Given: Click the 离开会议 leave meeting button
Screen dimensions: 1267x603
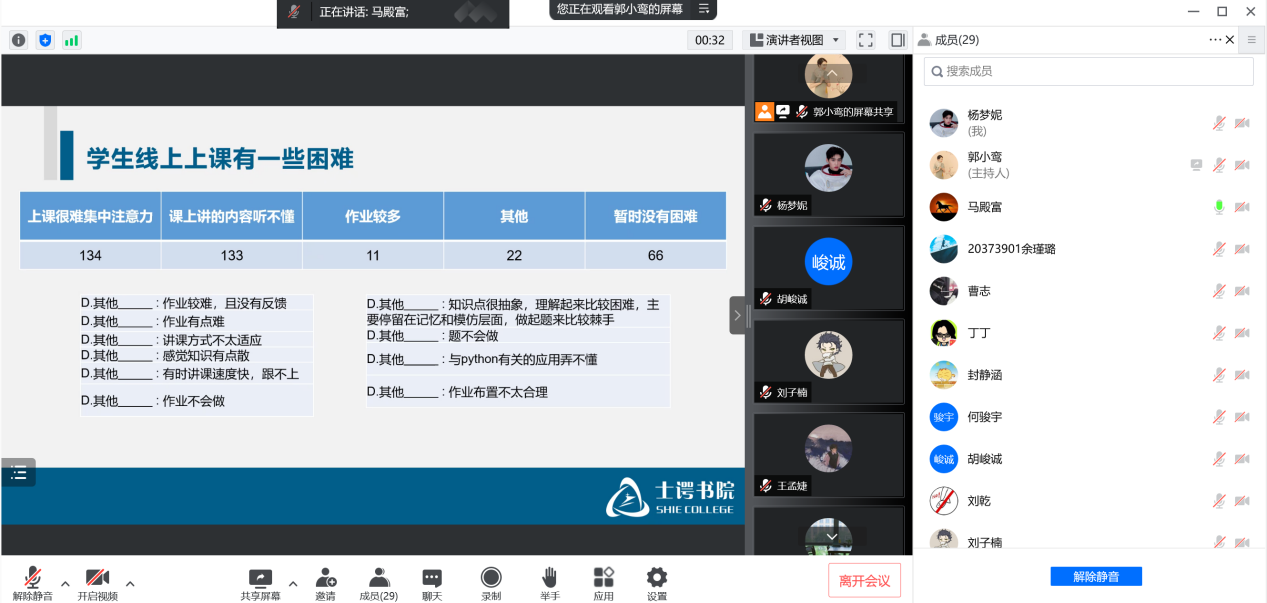Looking at the screenshot, I should pos(863,579).
